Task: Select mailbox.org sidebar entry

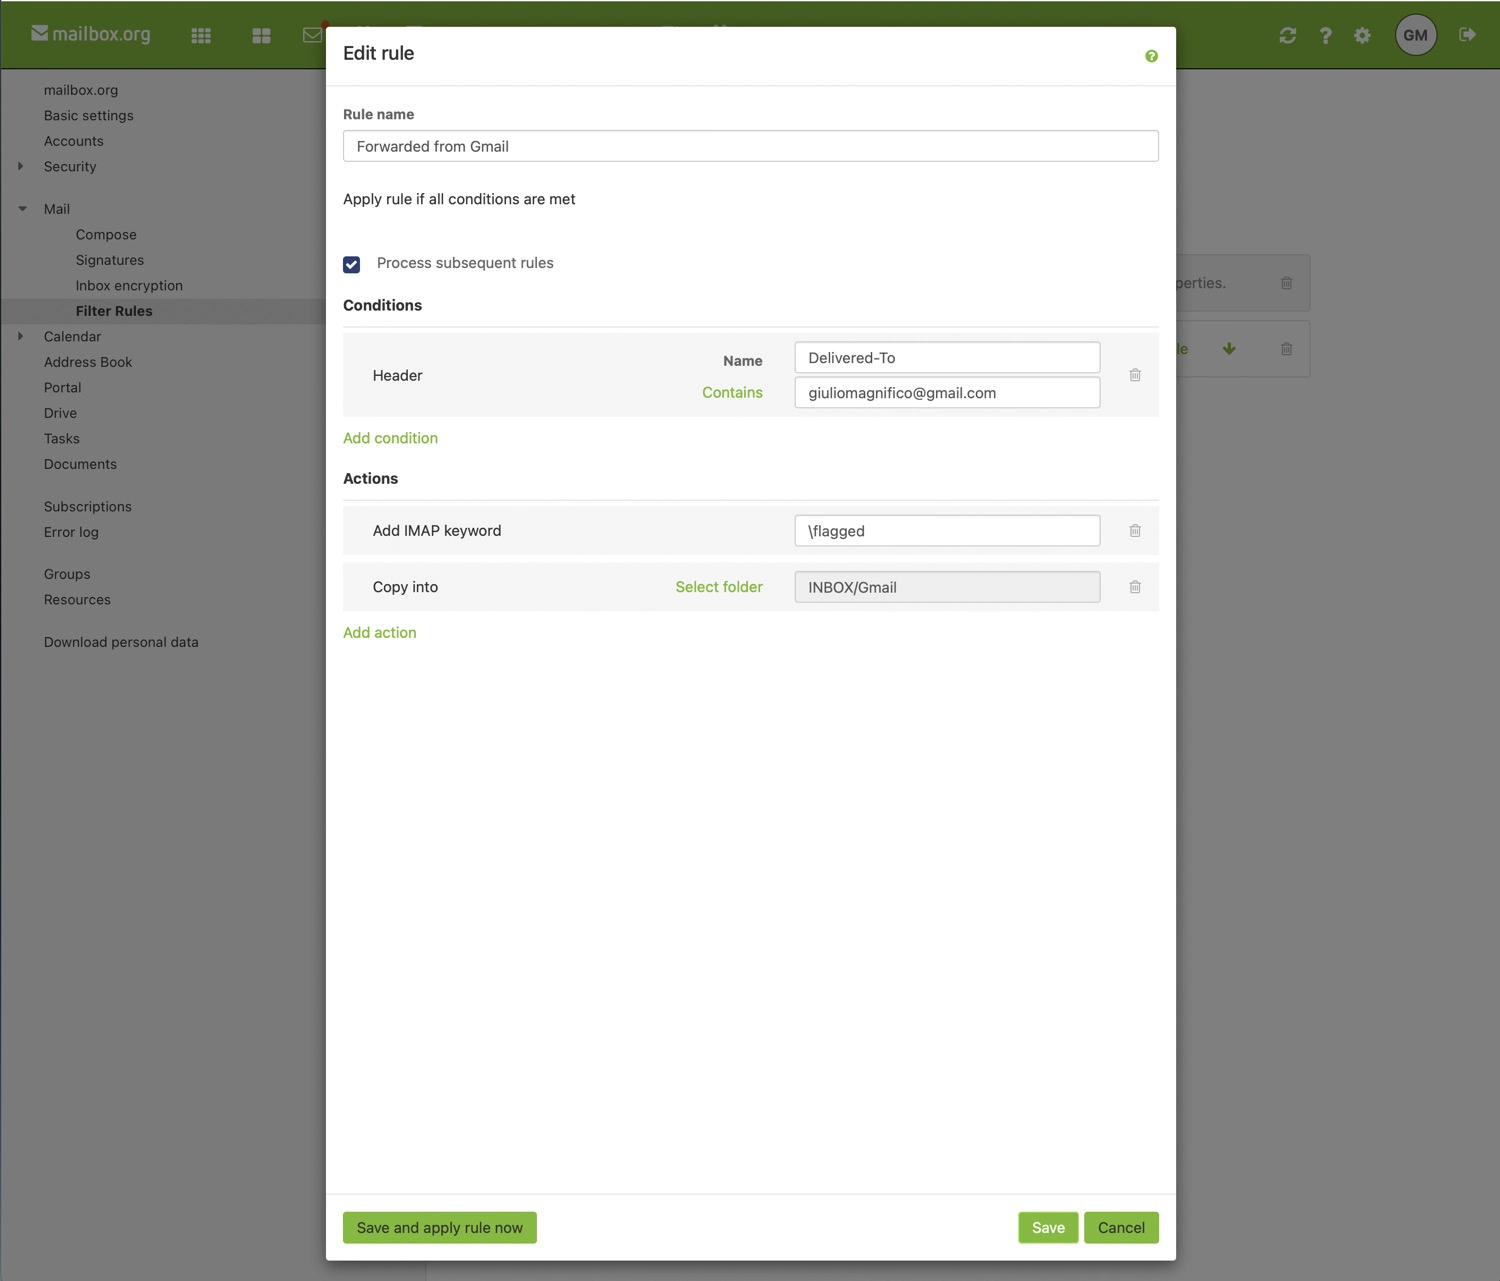Action: pos(81,90)
